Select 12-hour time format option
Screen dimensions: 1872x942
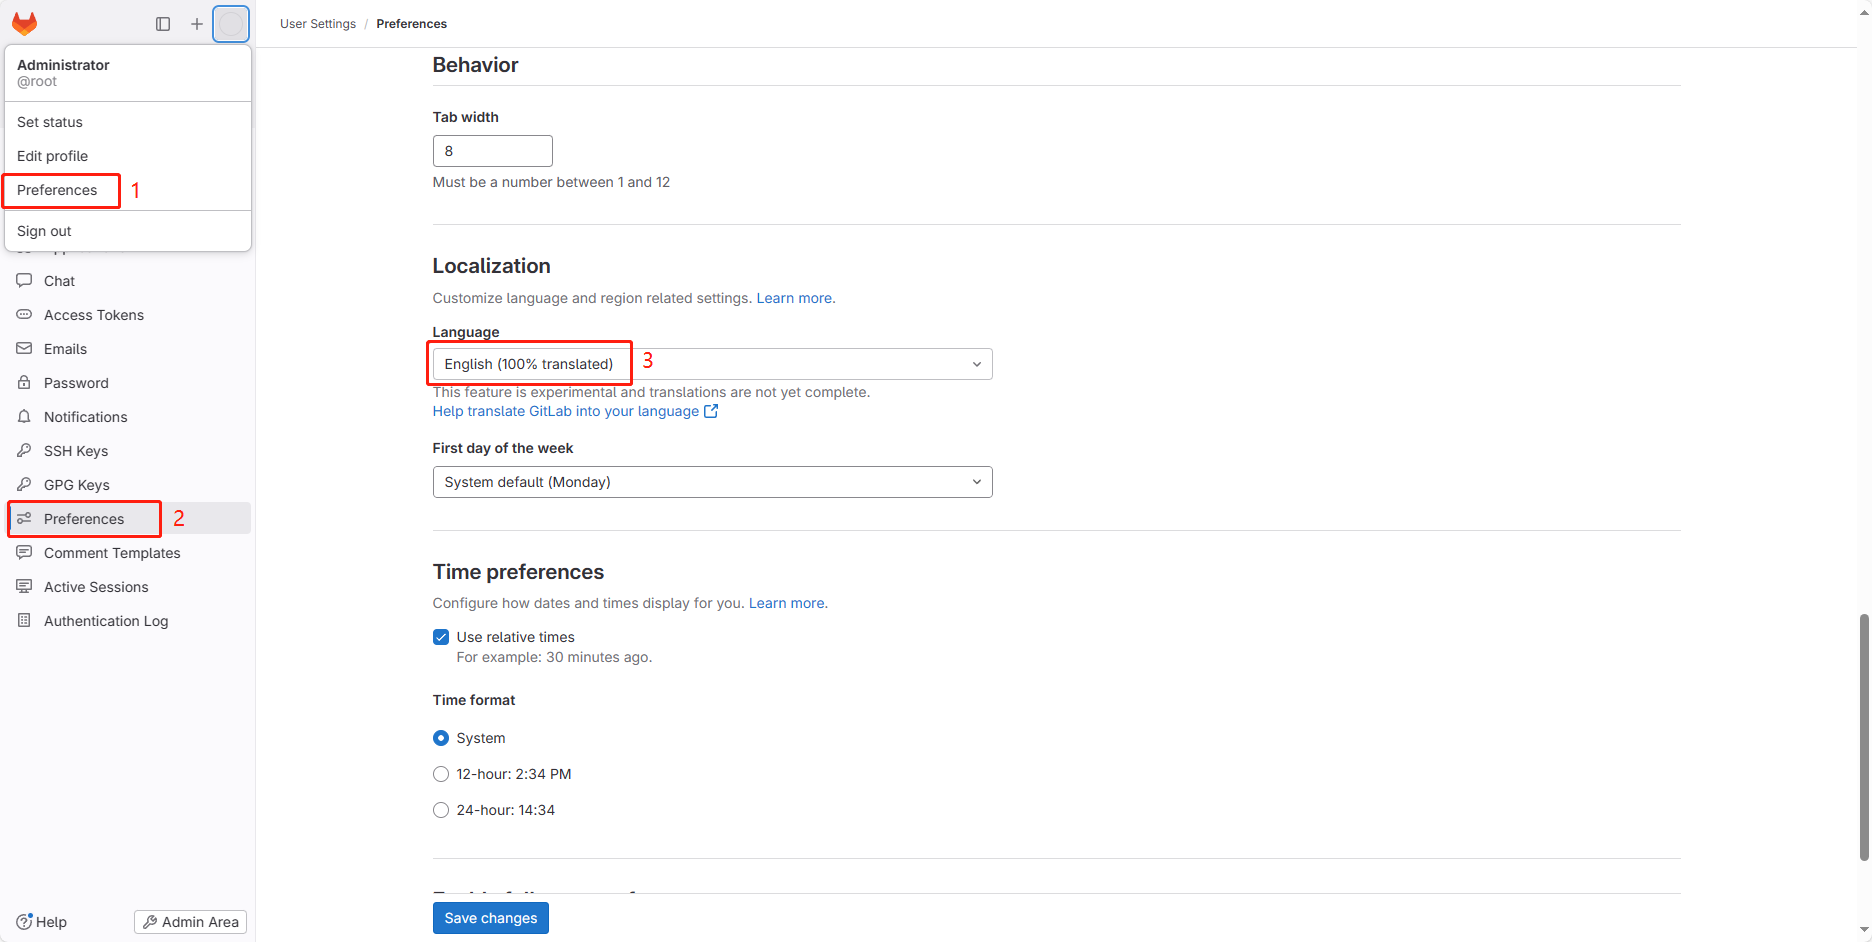441,774
